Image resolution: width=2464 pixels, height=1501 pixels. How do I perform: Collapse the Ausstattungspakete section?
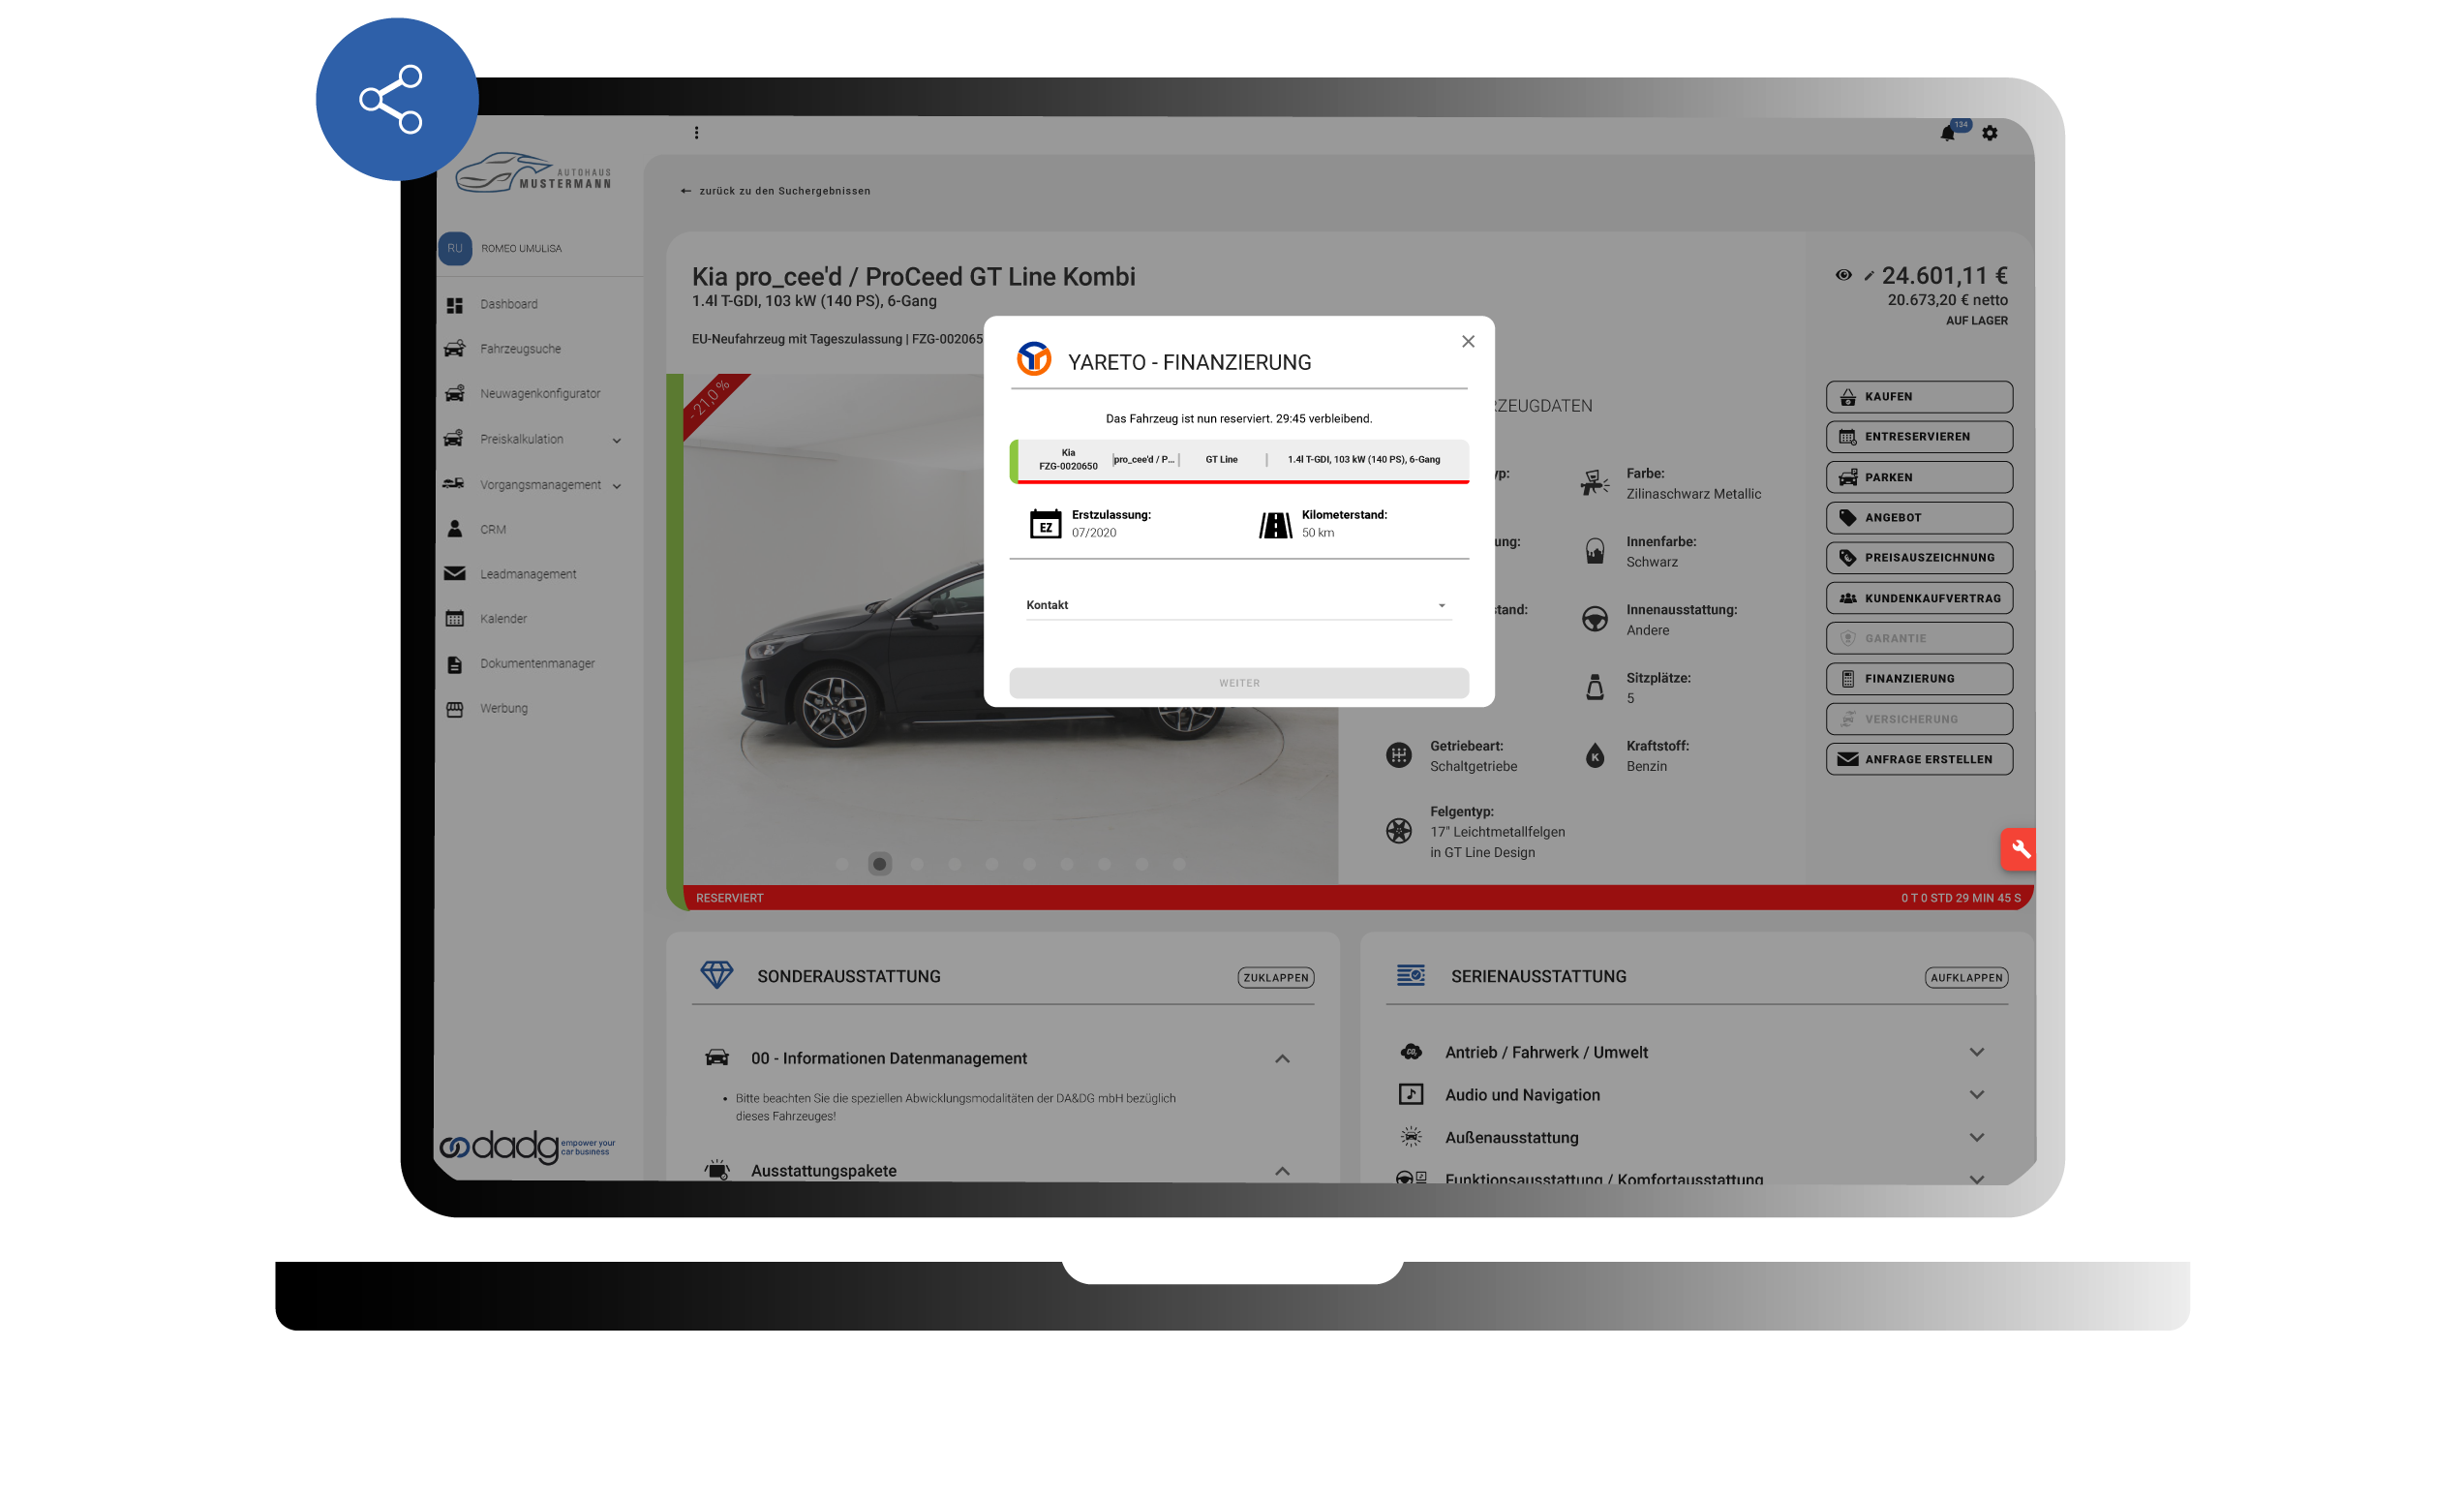coord(1282,1171)
